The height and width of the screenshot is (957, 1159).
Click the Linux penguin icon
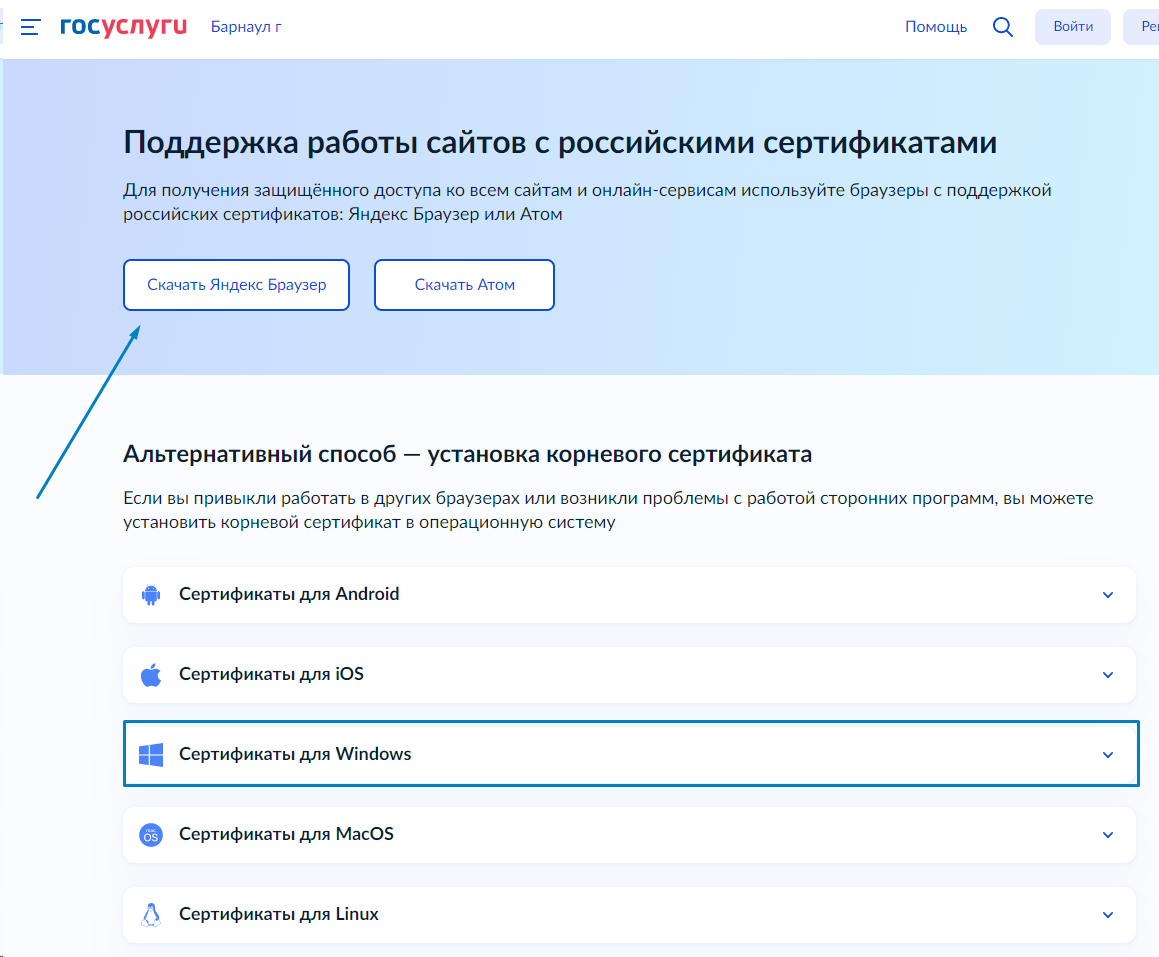pos(151,915)
